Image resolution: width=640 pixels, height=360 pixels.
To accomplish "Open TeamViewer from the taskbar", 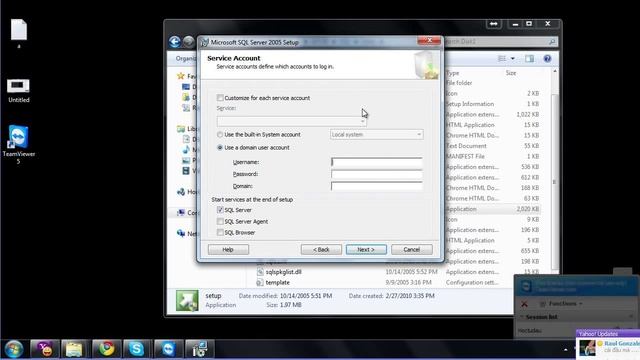I will [x=168, y=349].
